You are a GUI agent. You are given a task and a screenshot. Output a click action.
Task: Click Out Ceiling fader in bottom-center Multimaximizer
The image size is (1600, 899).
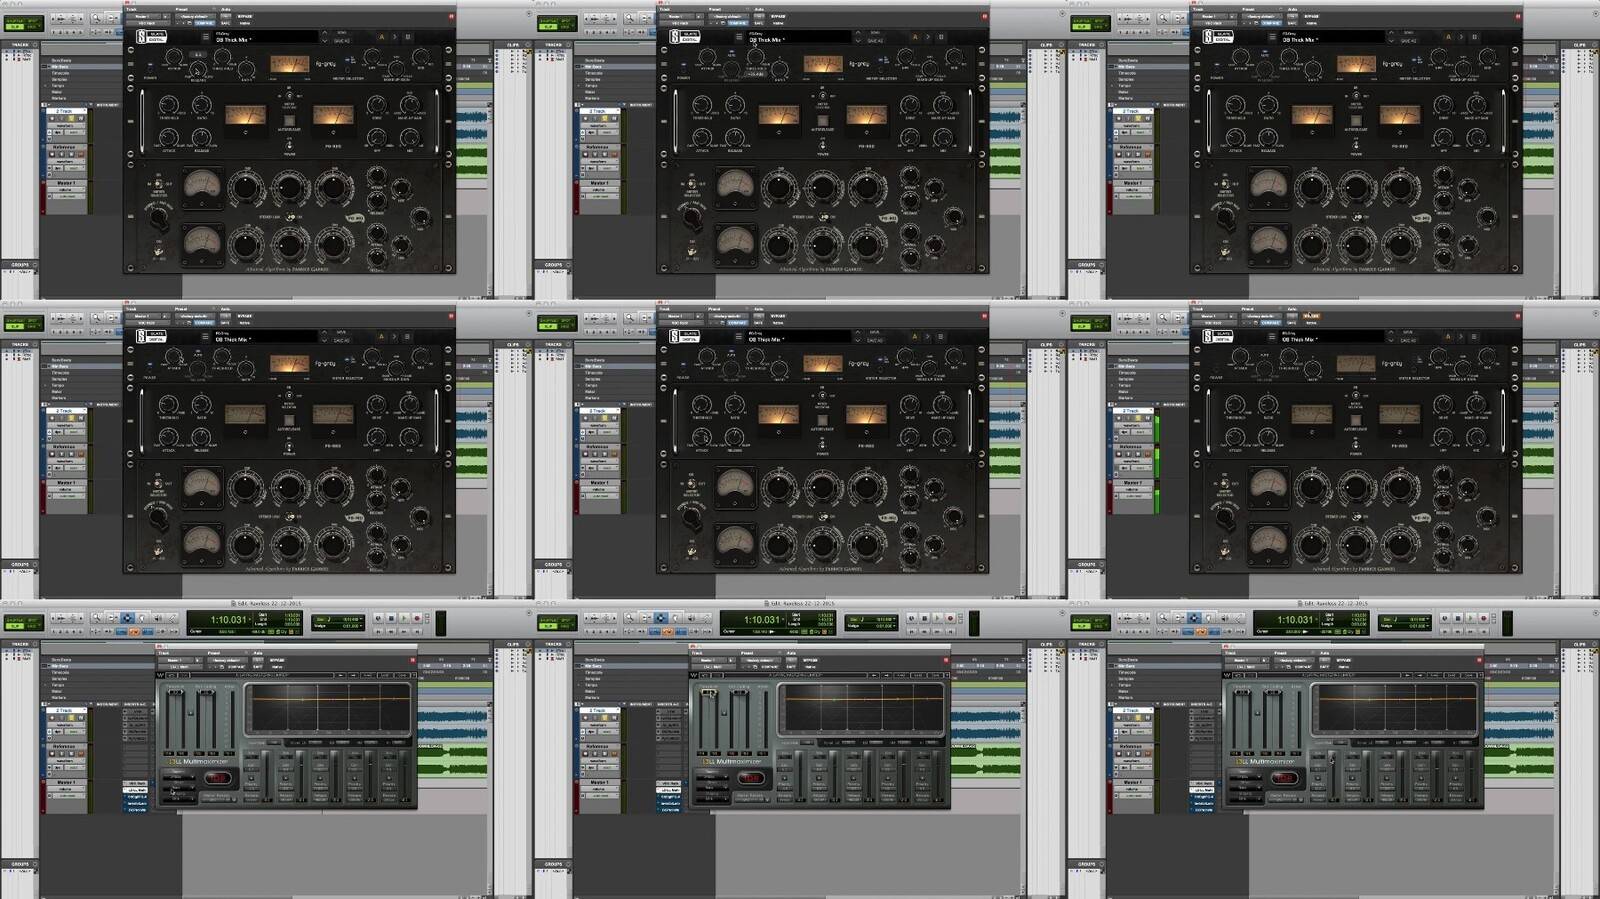(739, 692)
